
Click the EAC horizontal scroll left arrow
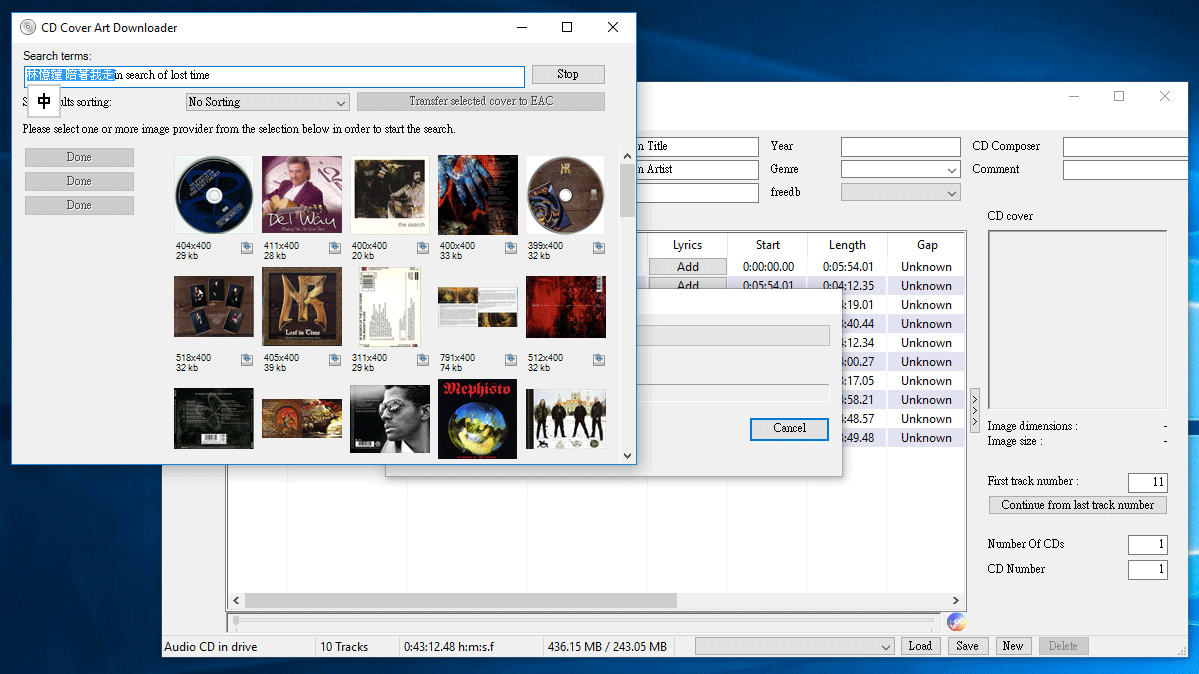[x=236, y=601]
